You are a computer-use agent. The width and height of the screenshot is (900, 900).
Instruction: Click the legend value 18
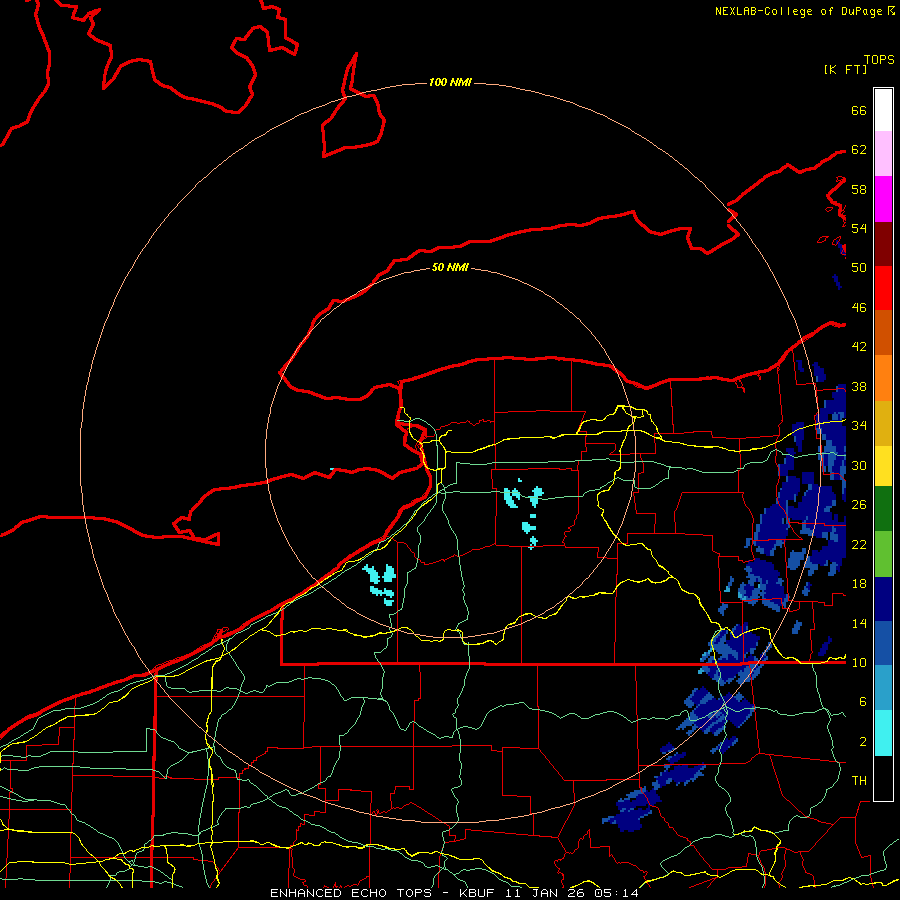point(859,584)
